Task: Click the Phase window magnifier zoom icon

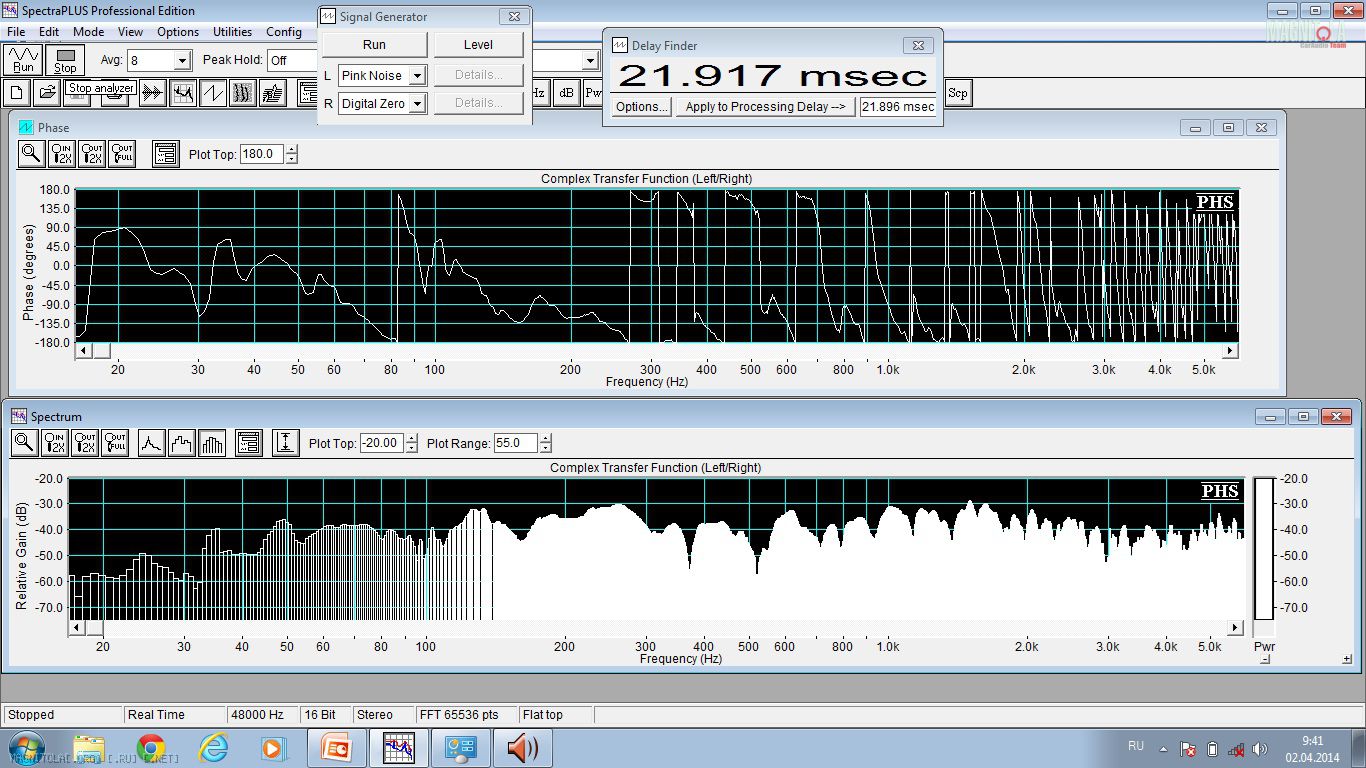Action: 31,153
